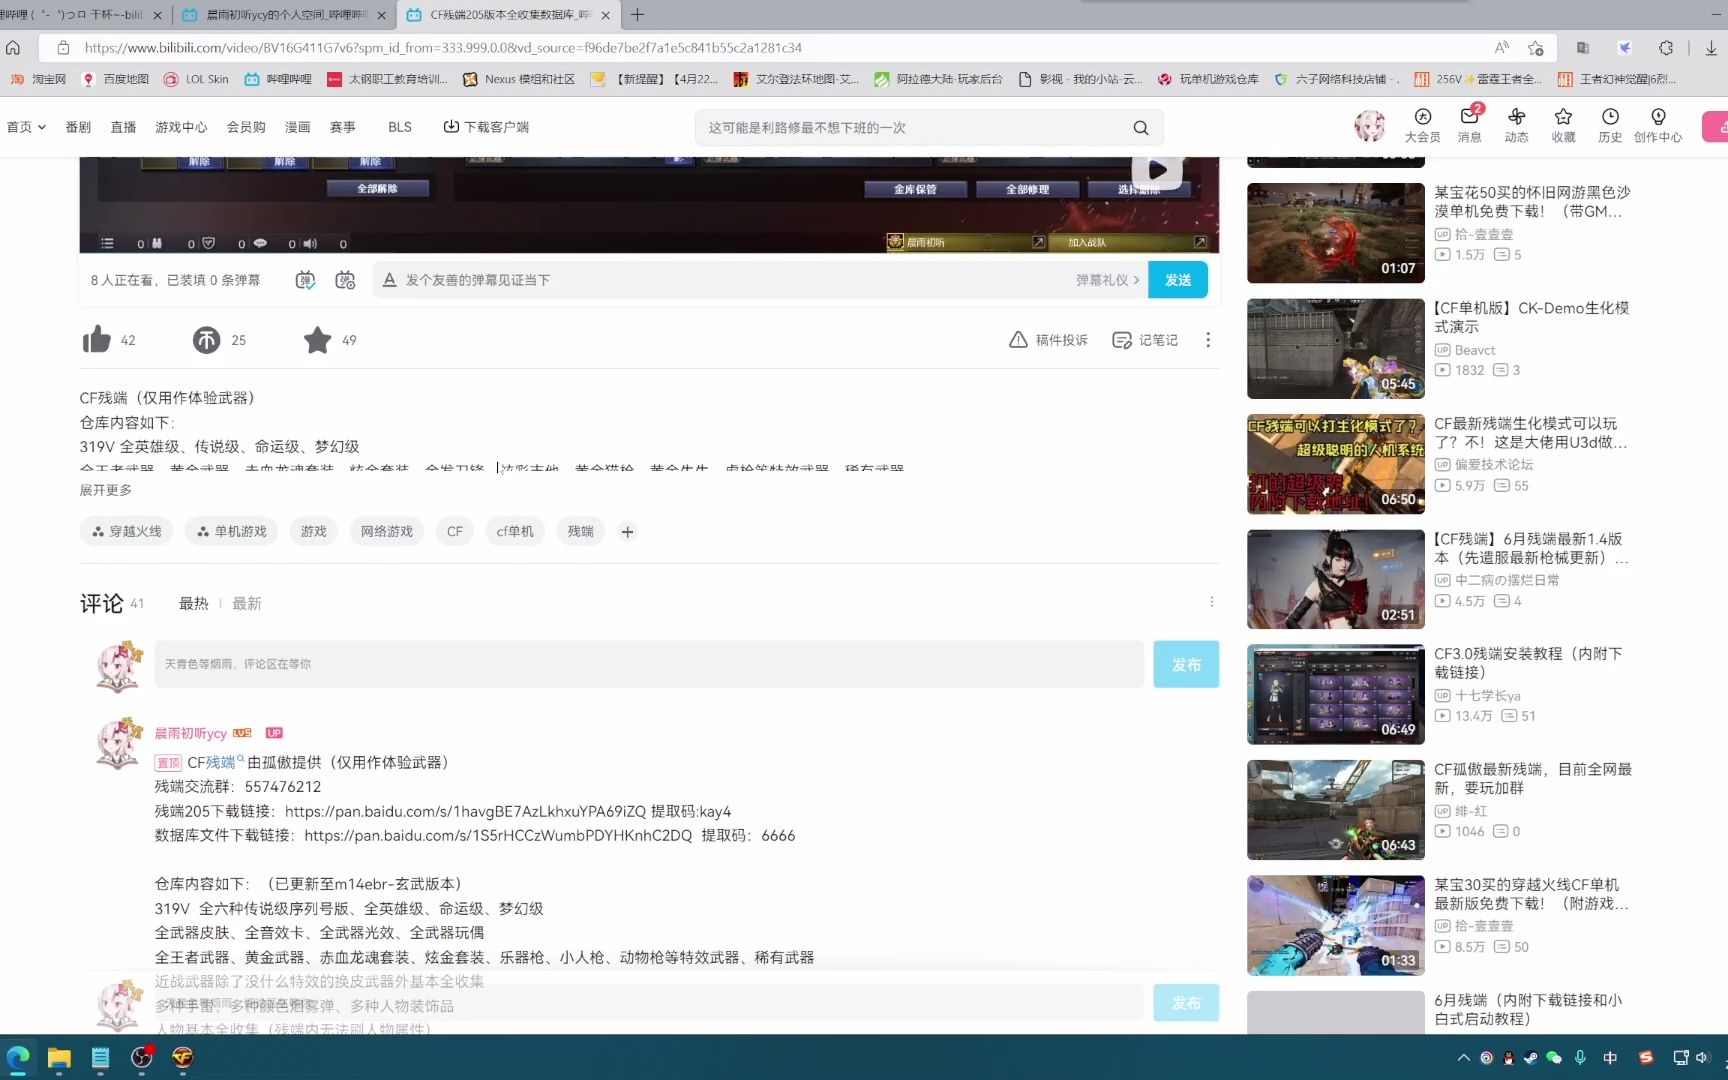Click 下载客户端 download link
1728x1080 pixels.
pos(486,127)
